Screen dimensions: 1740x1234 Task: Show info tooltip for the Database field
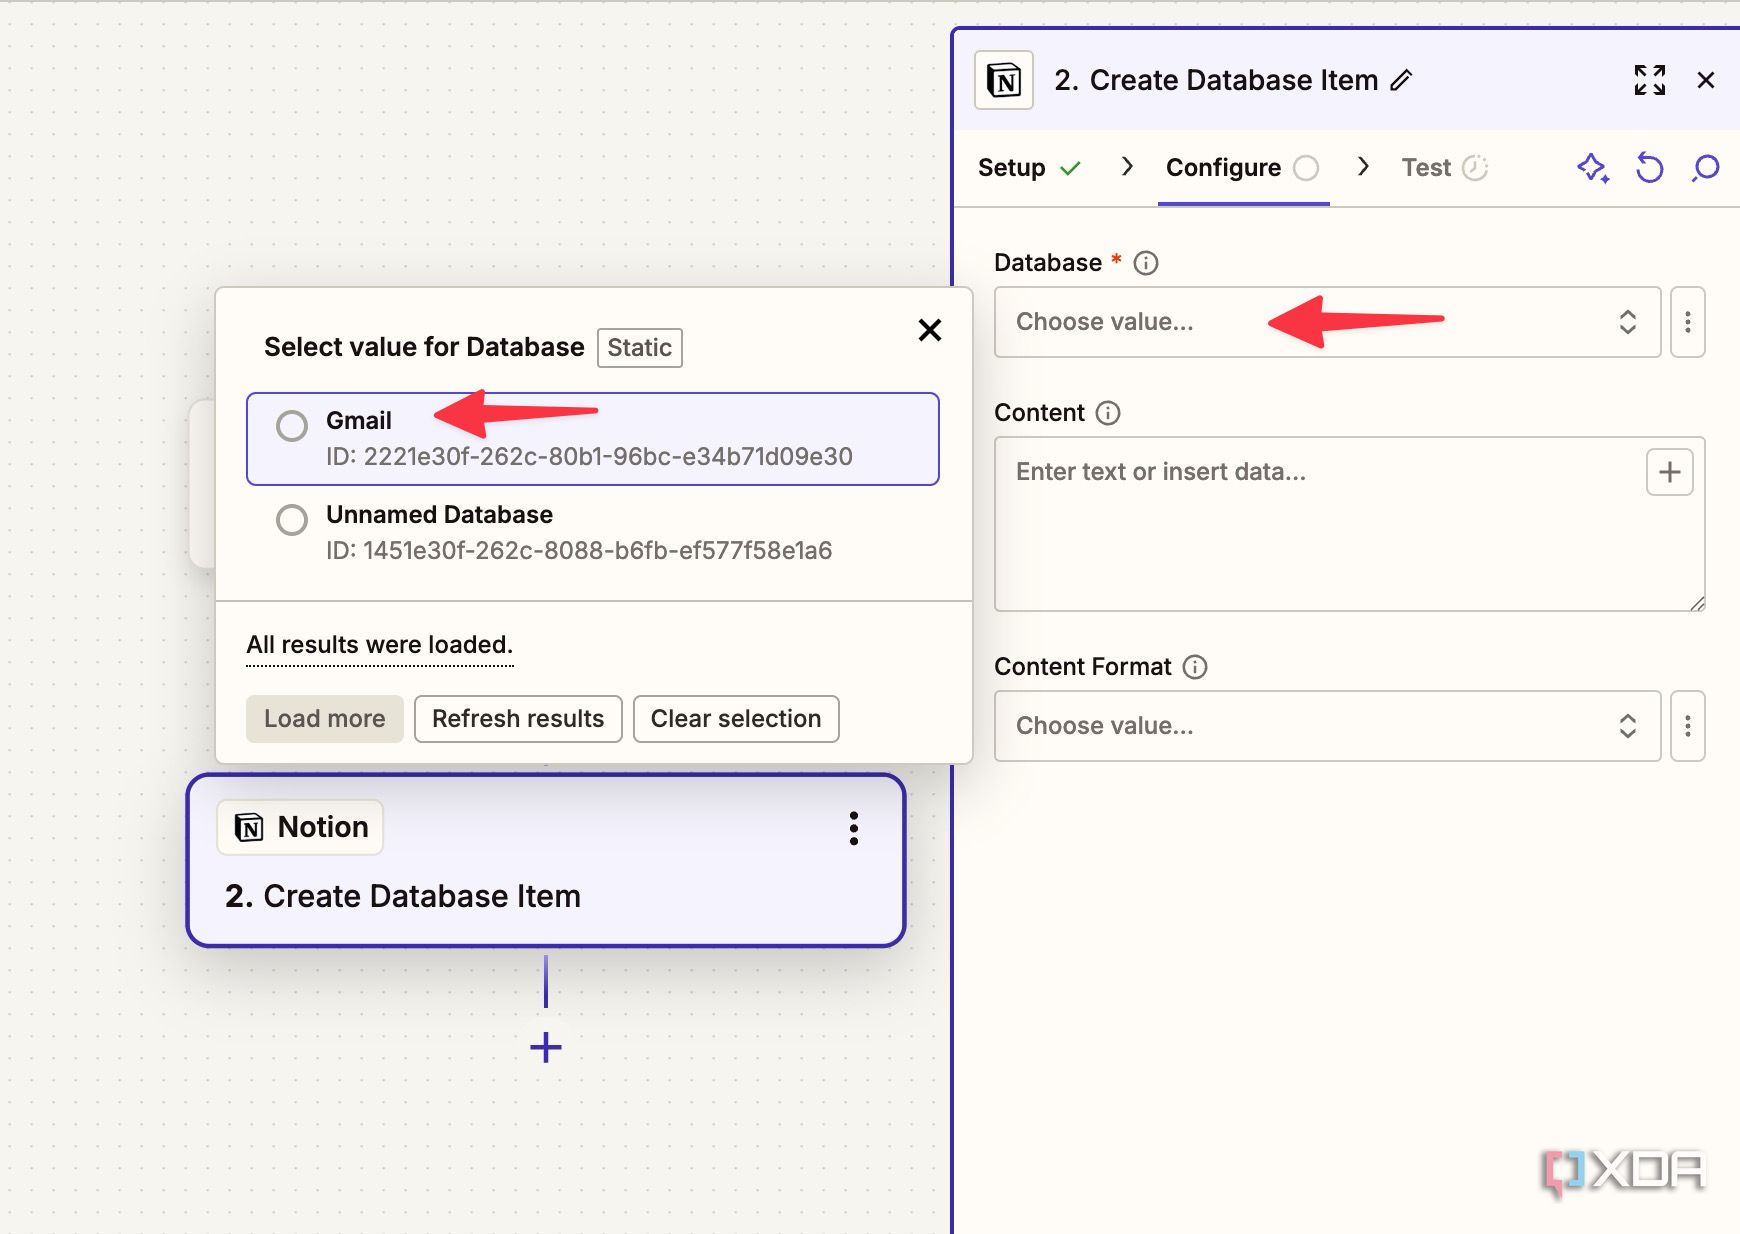click(1146, 263)
